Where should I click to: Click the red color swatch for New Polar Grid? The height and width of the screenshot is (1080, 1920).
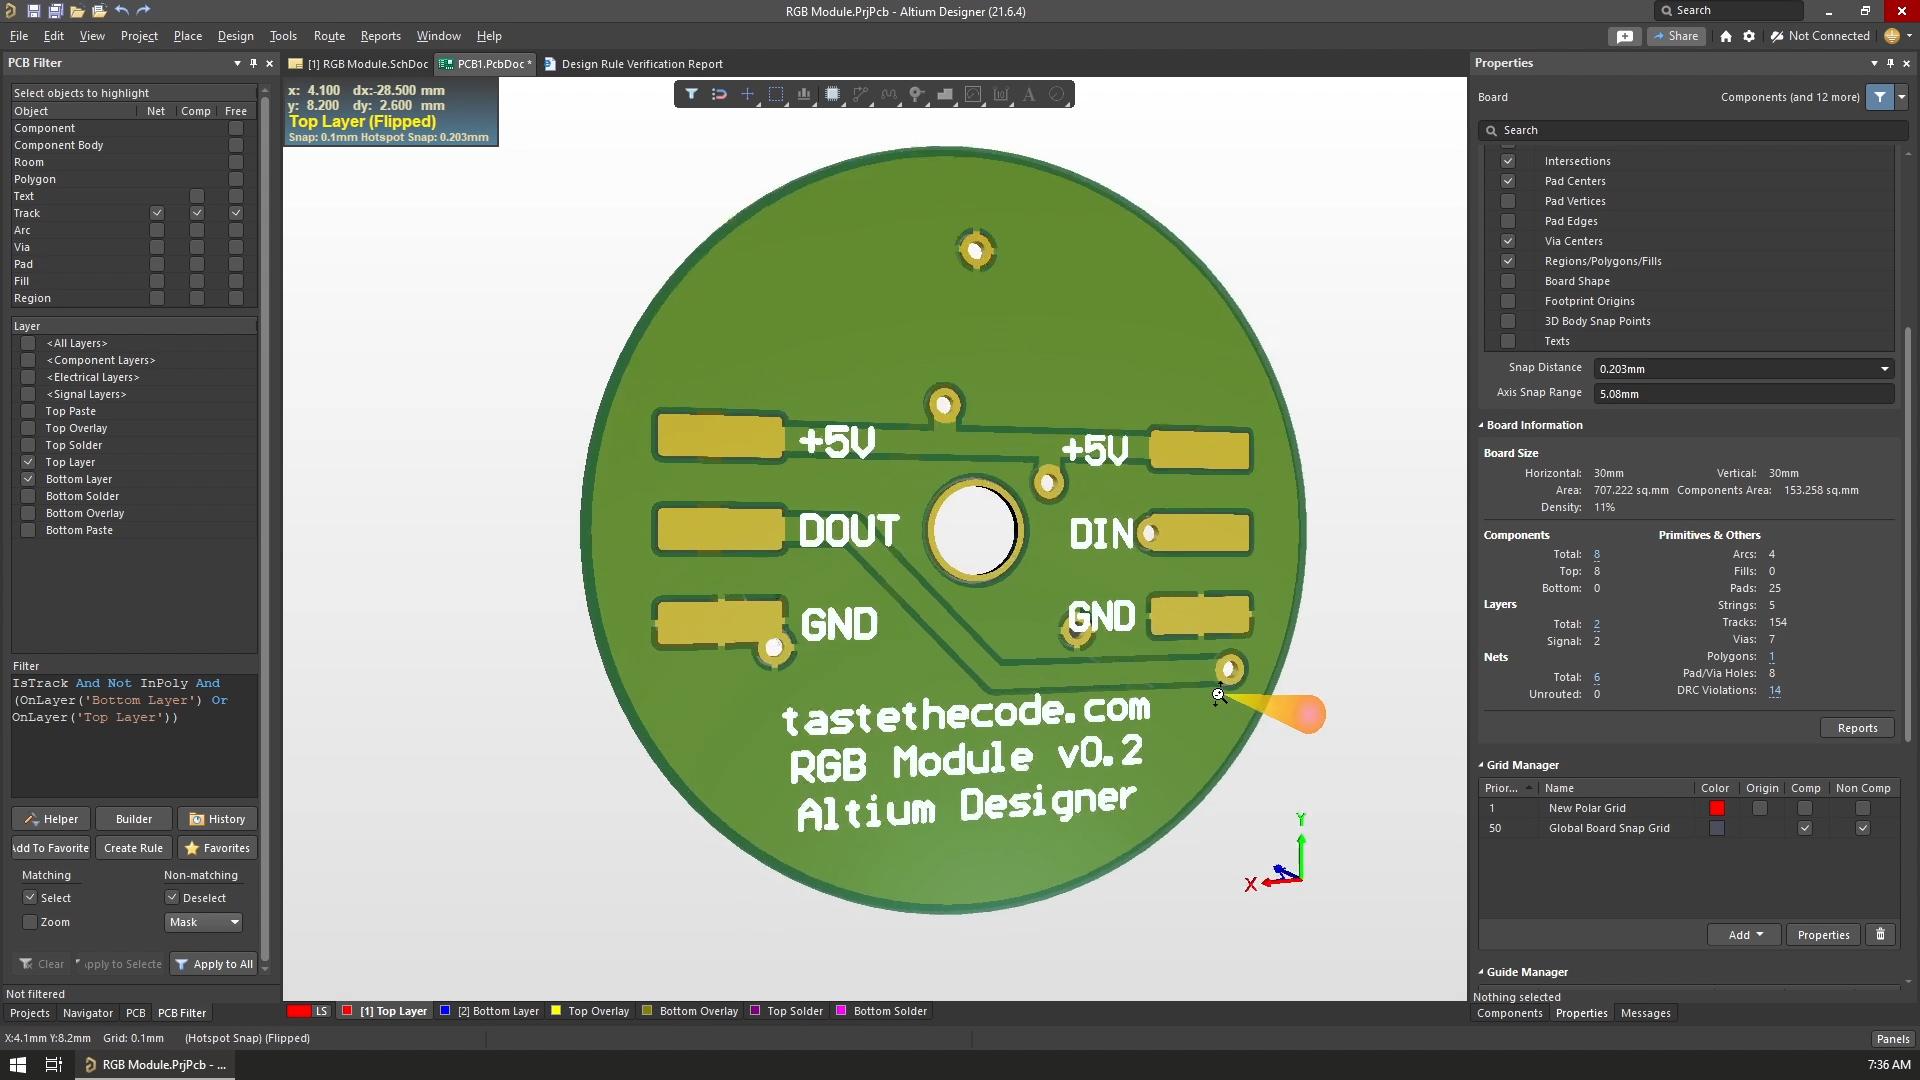point(1717,808)
